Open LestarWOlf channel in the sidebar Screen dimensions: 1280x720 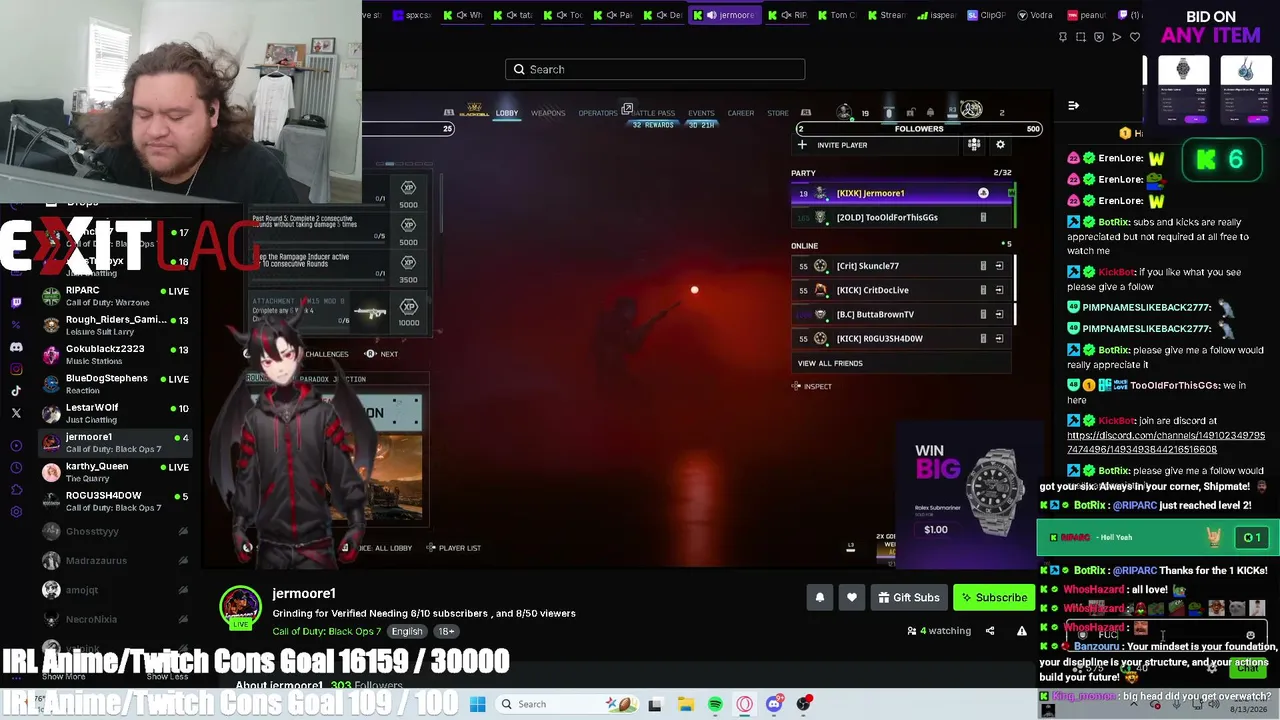click(114, 413)
